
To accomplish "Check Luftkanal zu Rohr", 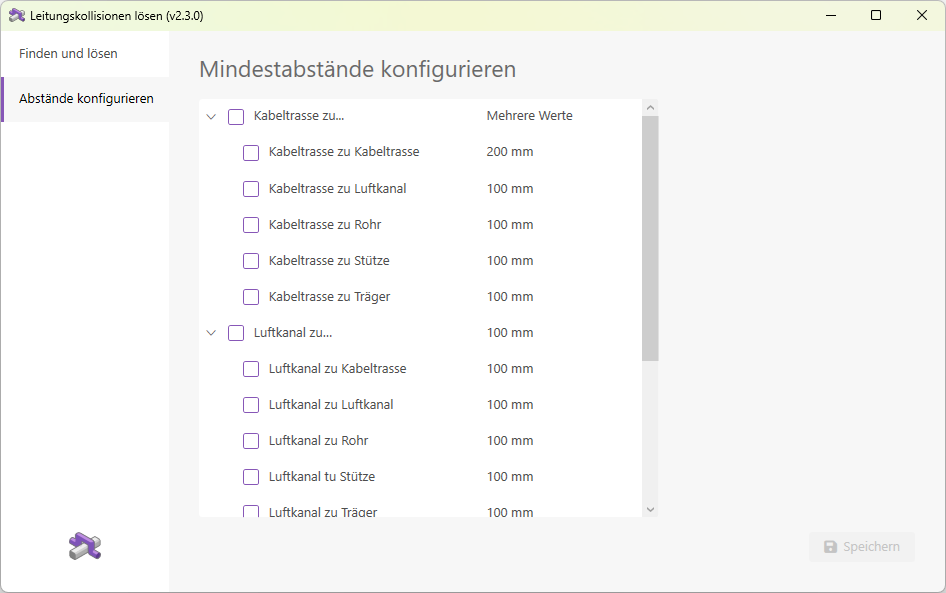I will (250, 440).
